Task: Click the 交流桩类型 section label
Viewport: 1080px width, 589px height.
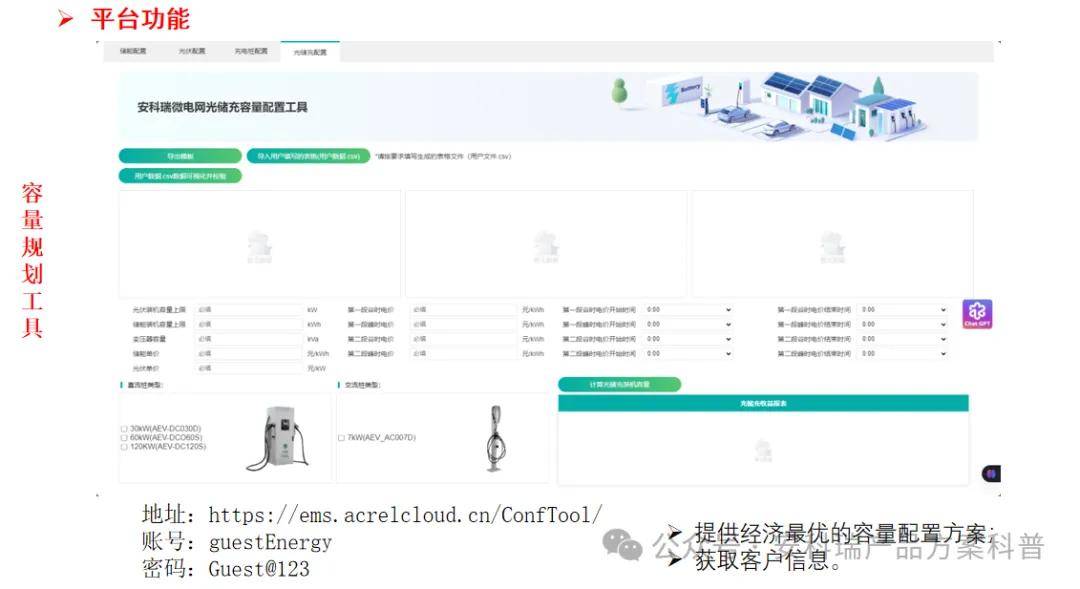Action: (362, 384)
